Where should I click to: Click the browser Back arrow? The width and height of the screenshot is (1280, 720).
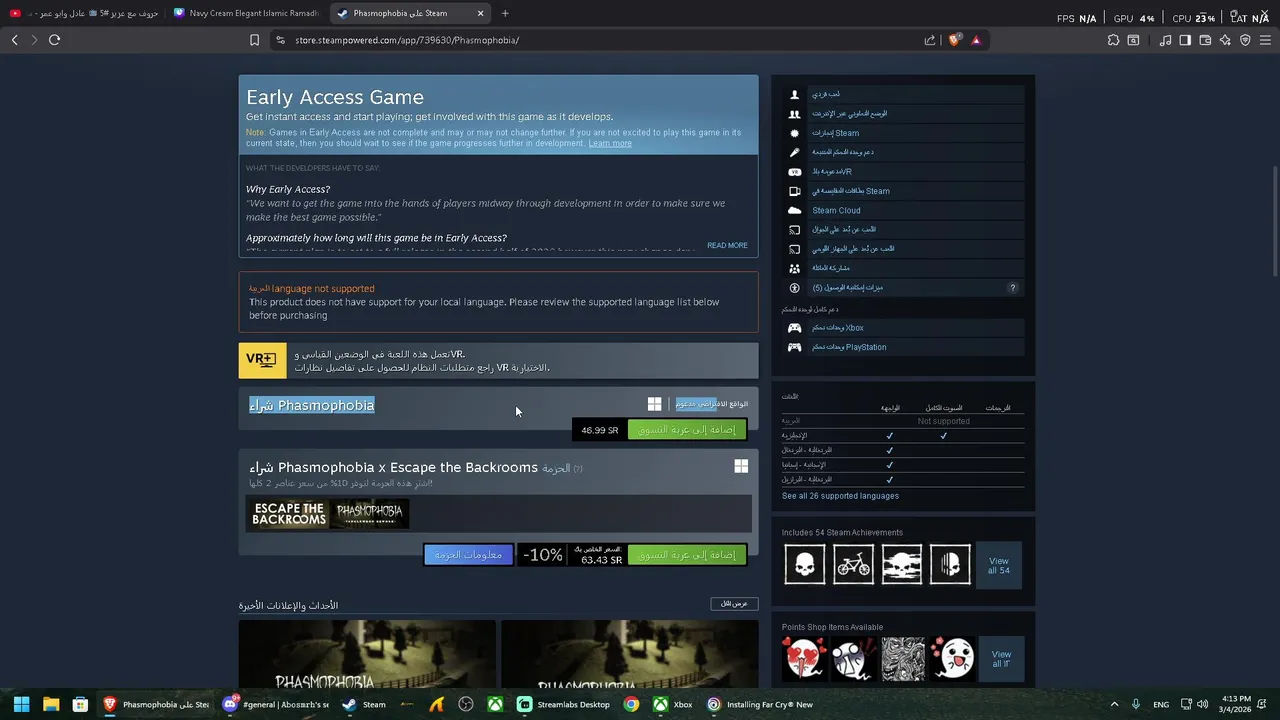point(14,40)
